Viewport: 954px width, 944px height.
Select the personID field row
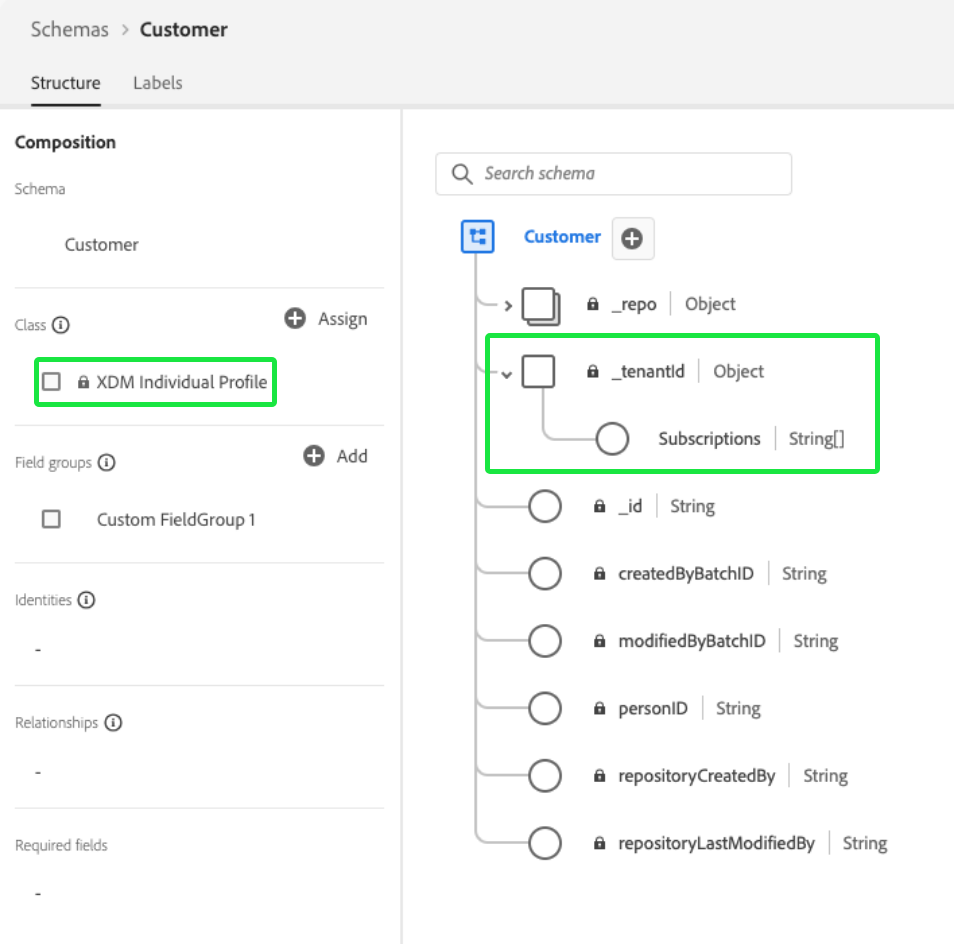click(x=653, y=709)
